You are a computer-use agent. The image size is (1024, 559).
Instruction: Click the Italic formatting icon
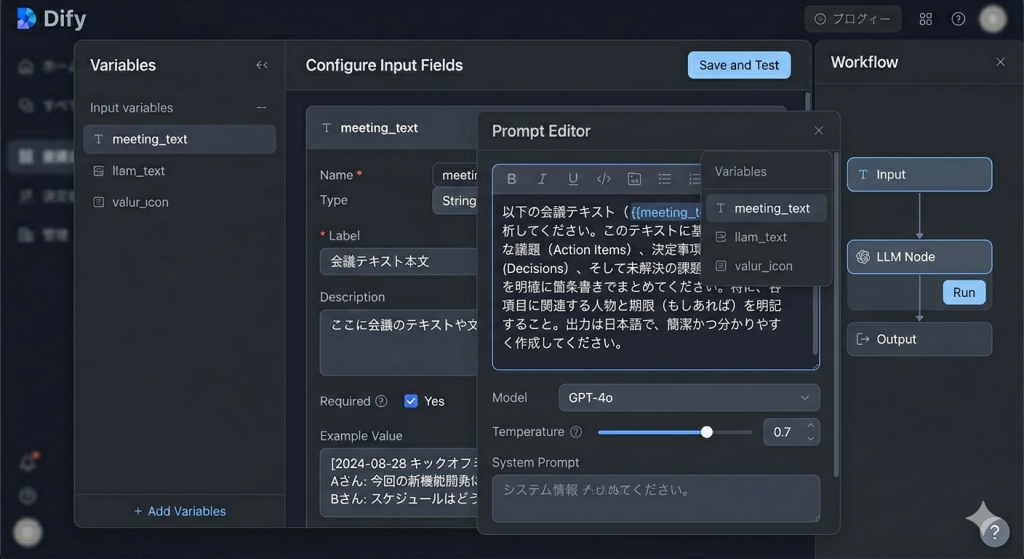pyautogui.click(x=542, y=179)
